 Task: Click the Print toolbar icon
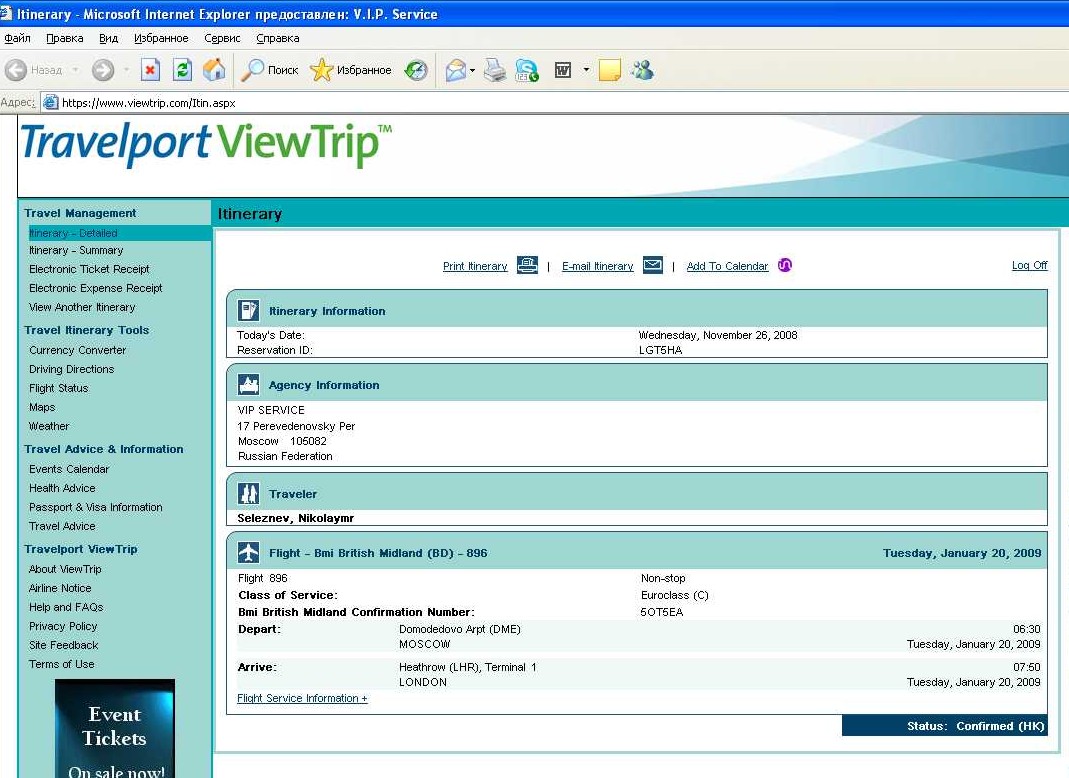tap(495, 70)
